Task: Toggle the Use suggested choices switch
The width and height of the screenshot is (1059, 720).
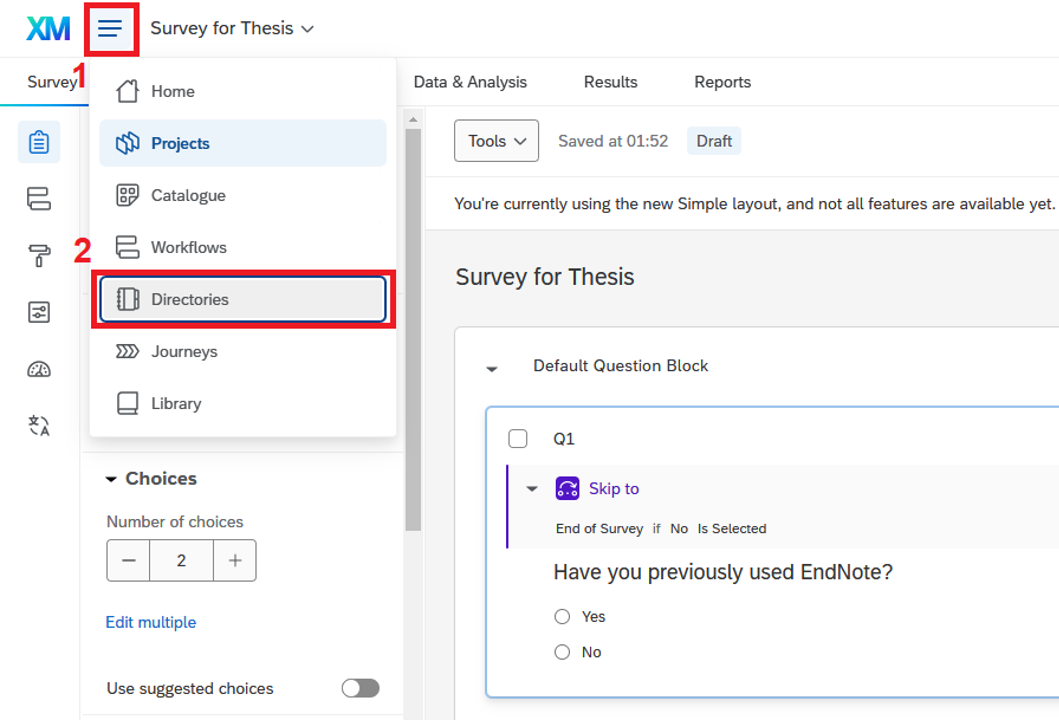Action: [x=360, y=688]
